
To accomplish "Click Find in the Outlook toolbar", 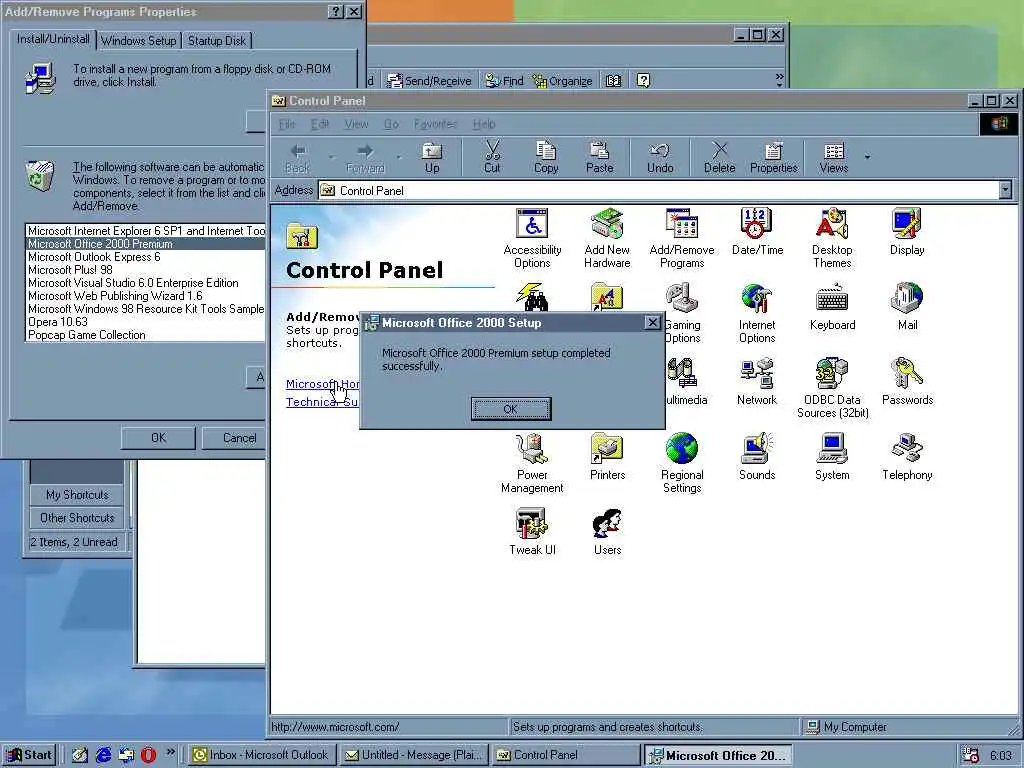I will point(504,81).
